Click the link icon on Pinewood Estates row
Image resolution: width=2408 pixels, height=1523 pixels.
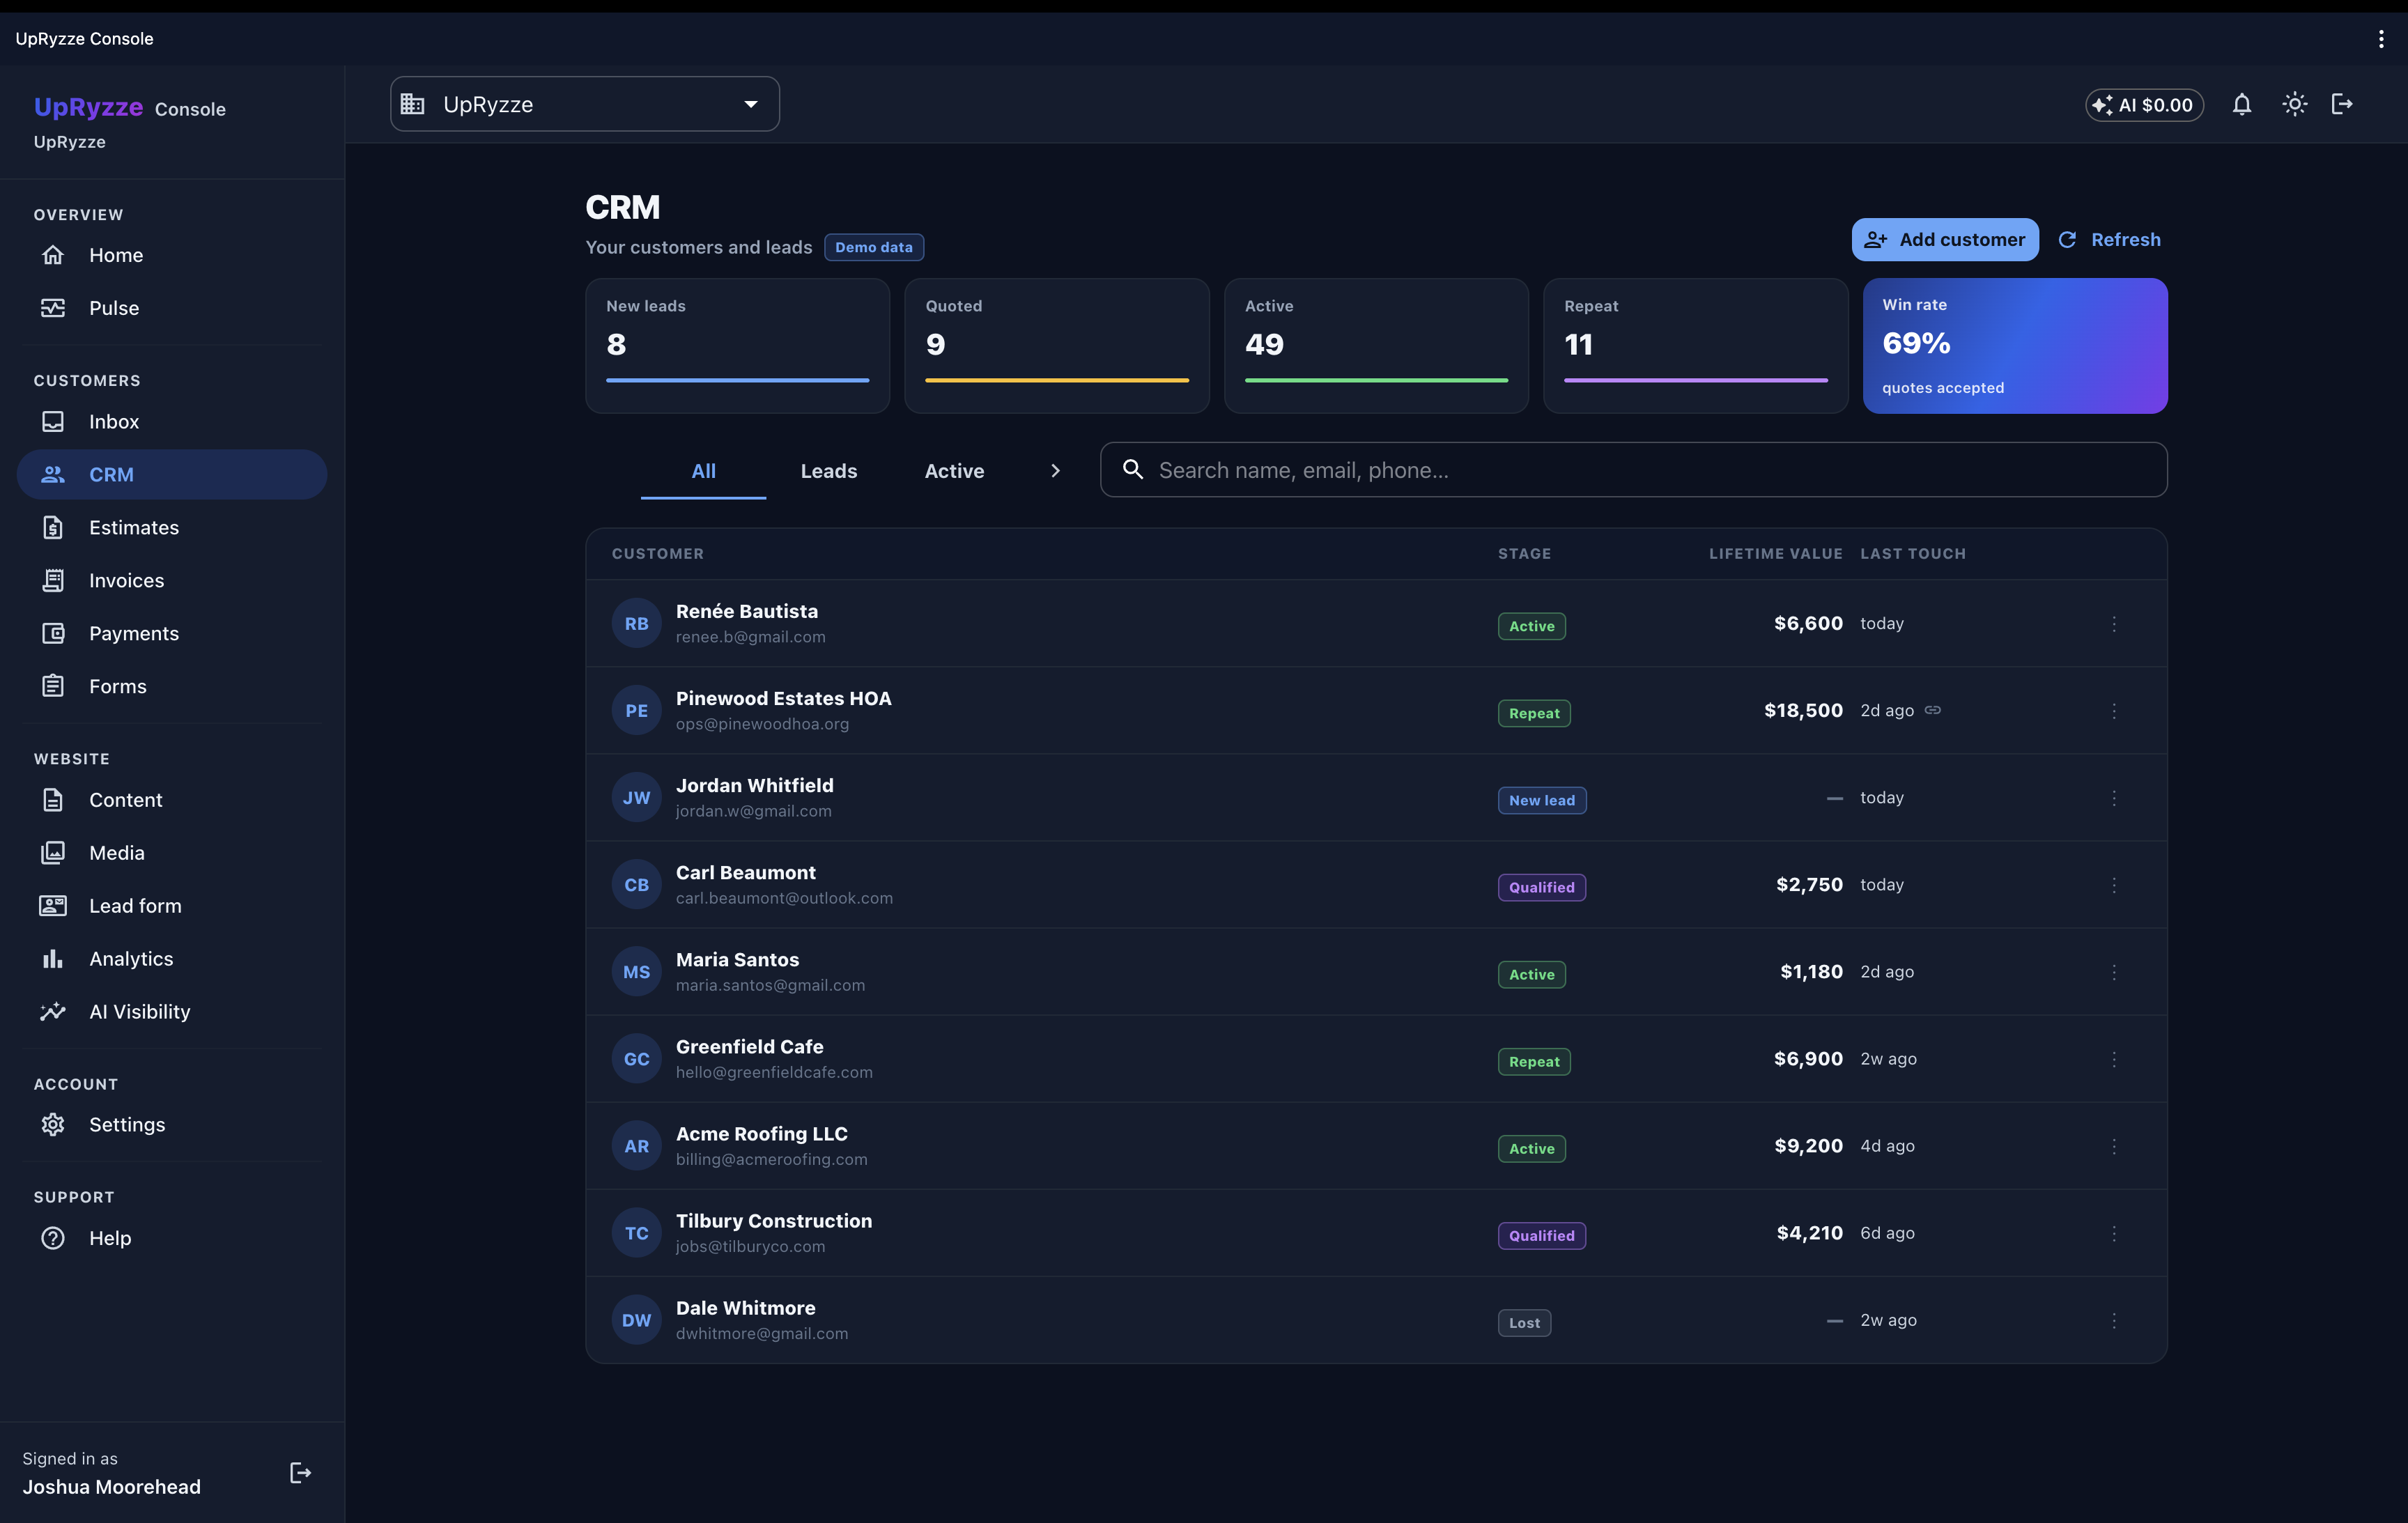point(1933,710)
